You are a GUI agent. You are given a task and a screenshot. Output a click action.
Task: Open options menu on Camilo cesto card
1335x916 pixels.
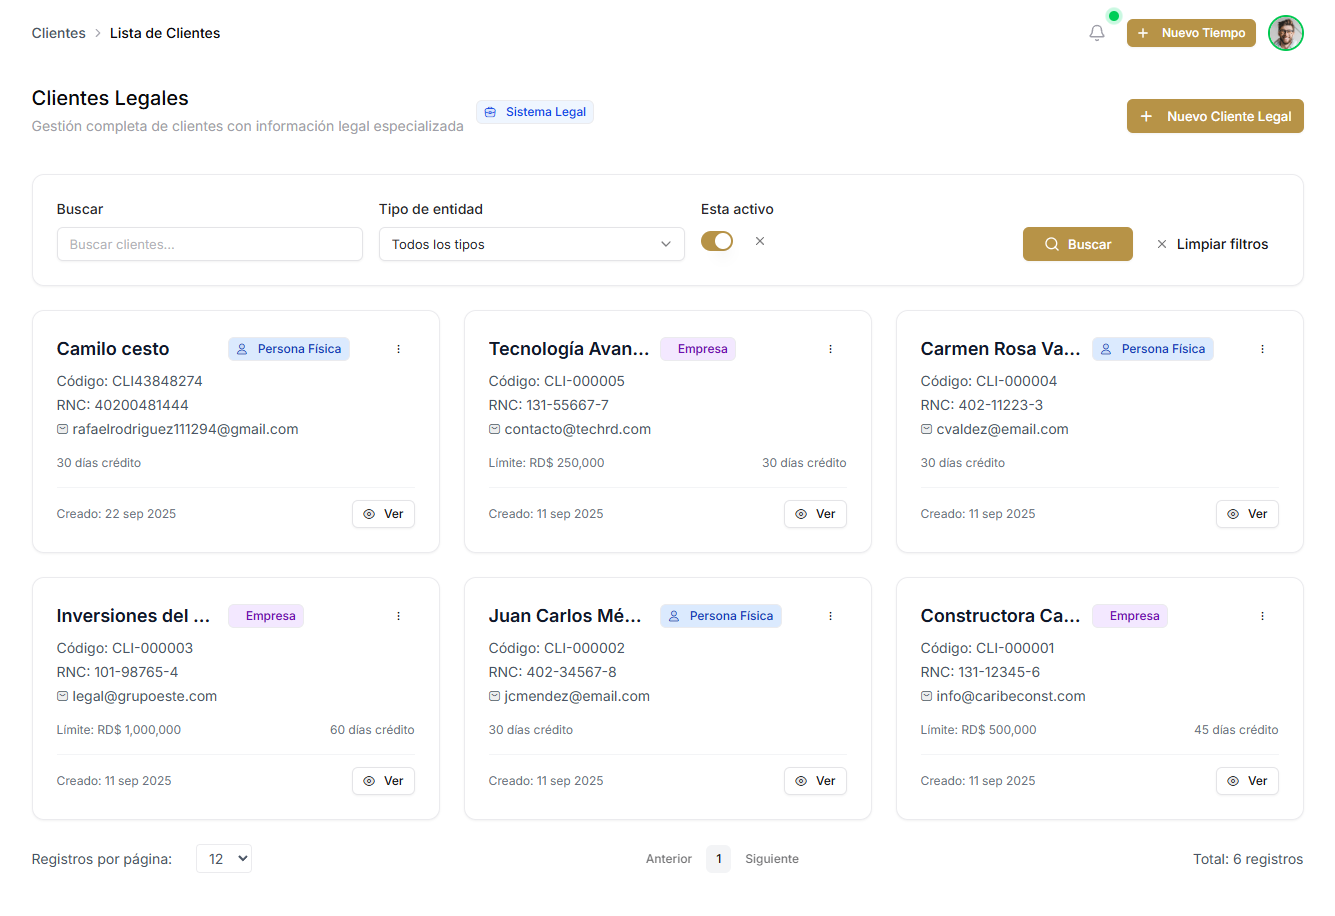pos(398,349)
